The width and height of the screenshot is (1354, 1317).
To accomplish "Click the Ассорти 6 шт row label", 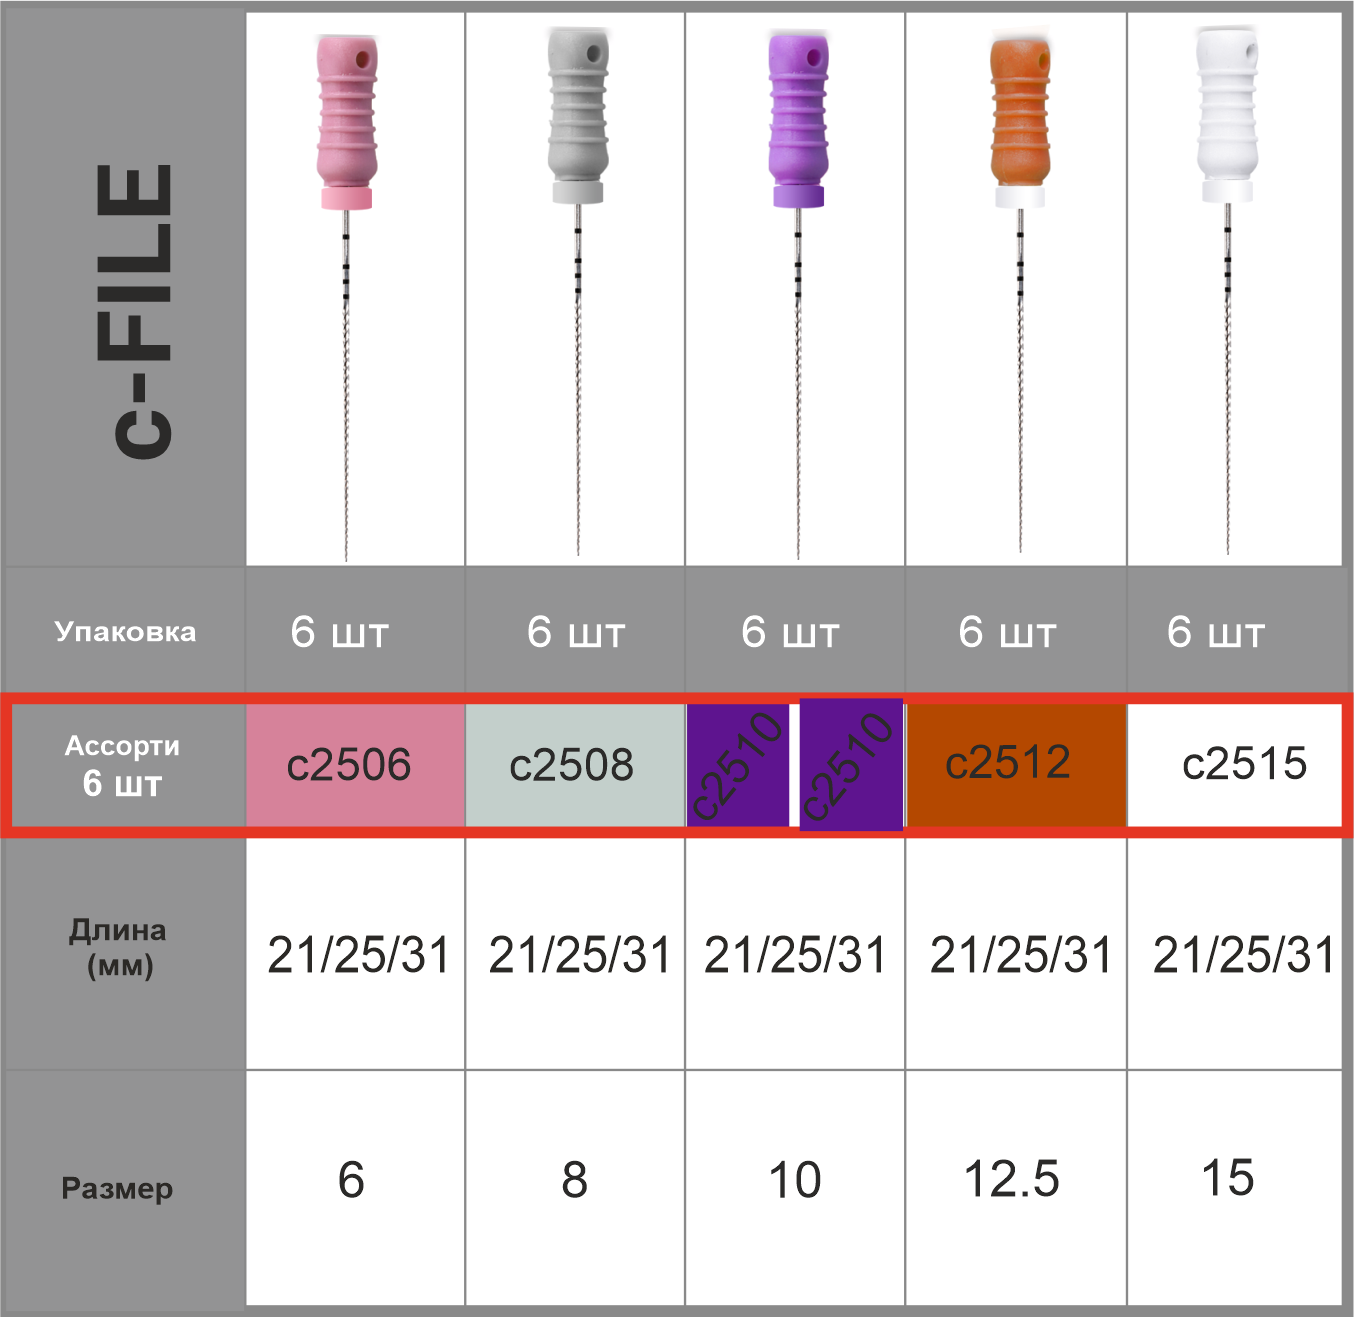I will 122,765.
